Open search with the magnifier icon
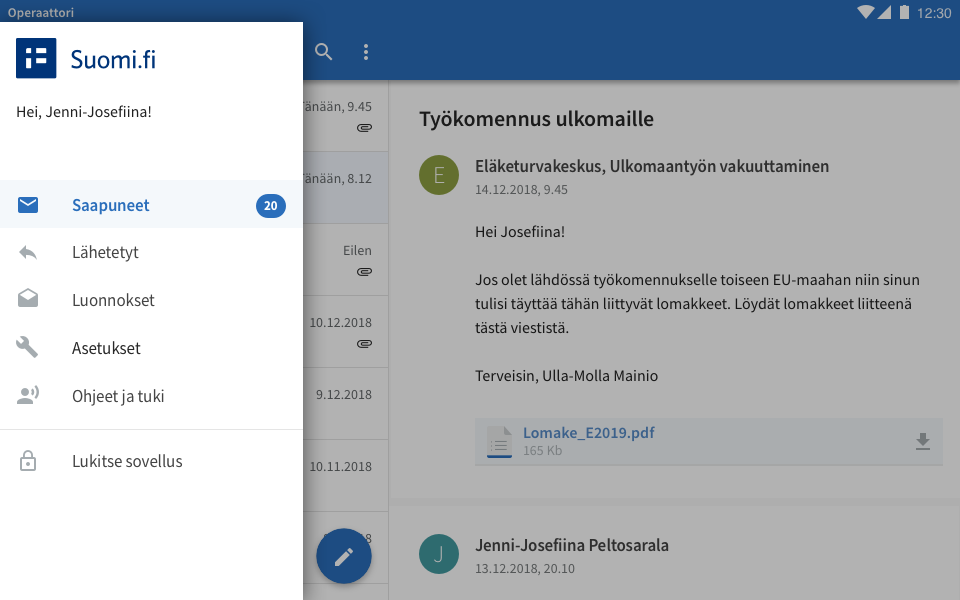960x600 pixels. [323, 52]
